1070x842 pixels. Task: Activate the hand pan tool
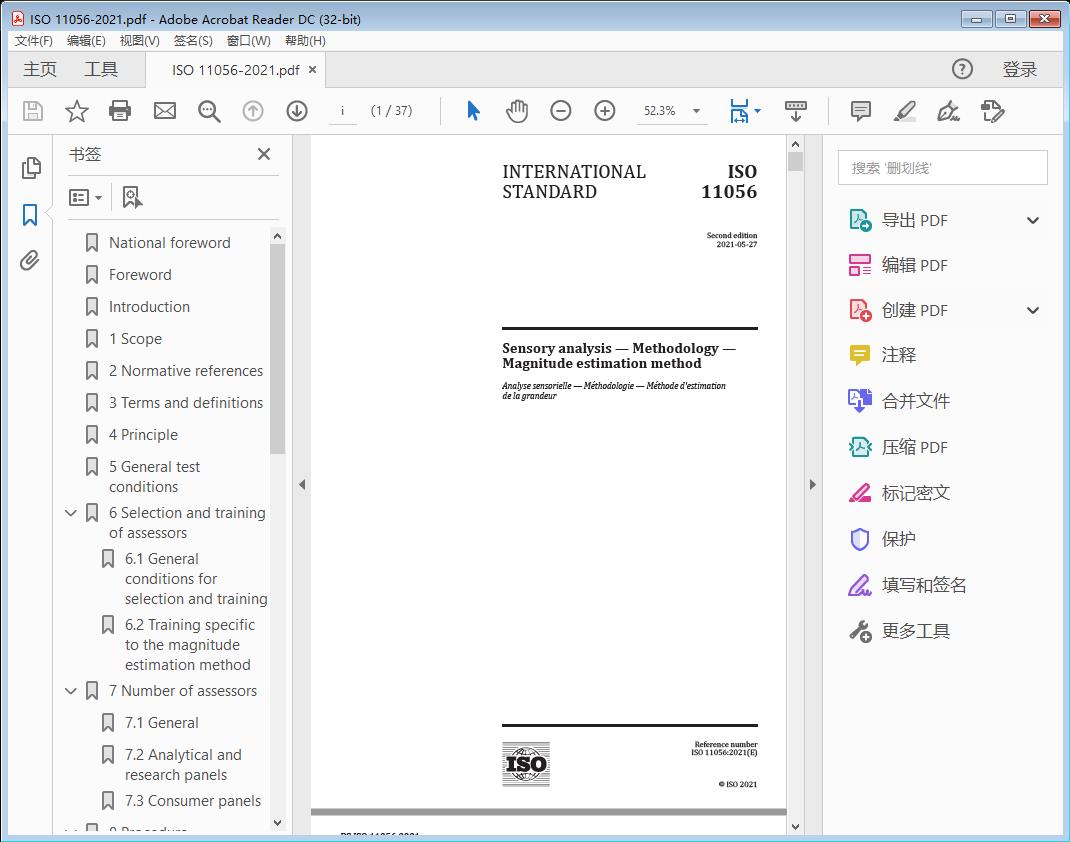click(517, 111)
